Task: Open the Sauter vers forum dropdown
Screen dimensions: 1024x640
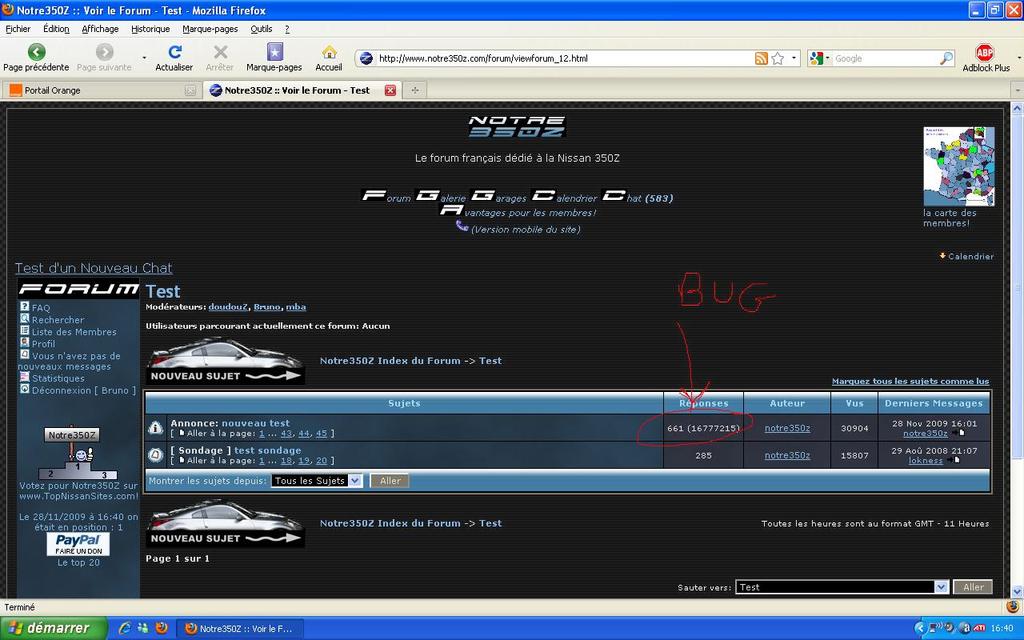Action: tap(841, 587)
